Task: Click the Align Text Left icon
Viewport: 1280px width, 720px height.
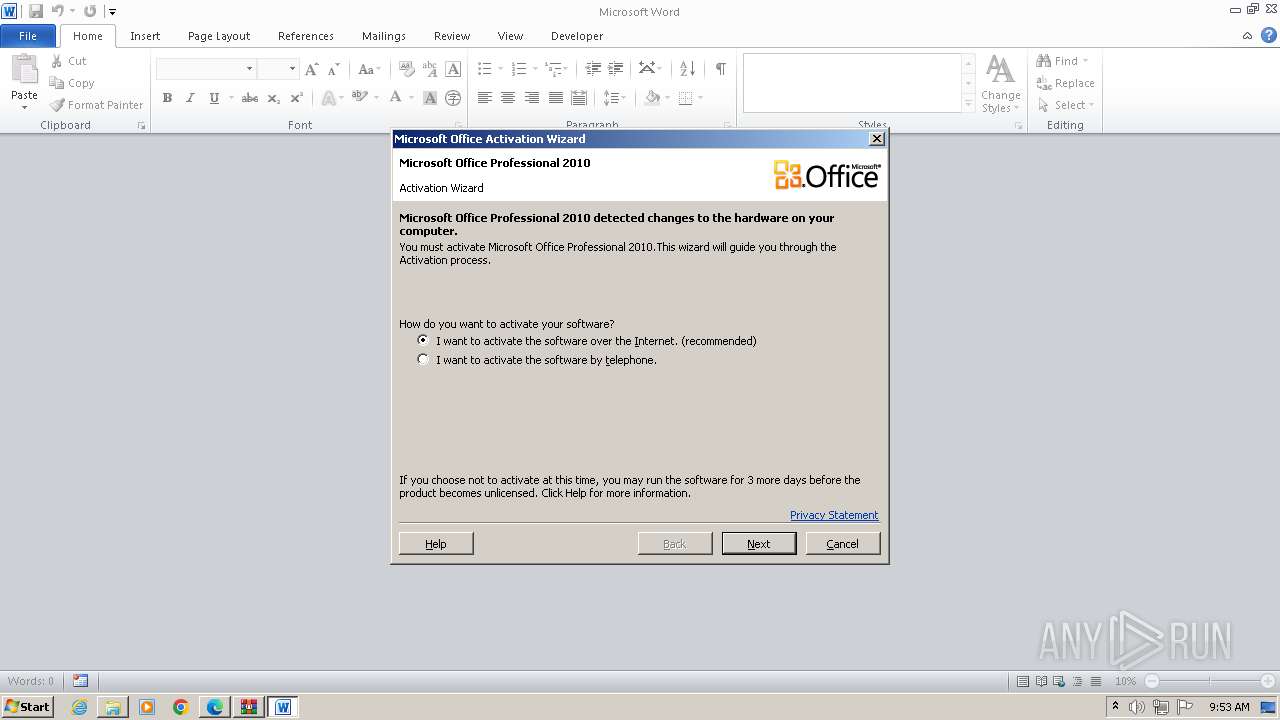Action: coord(485,98)
